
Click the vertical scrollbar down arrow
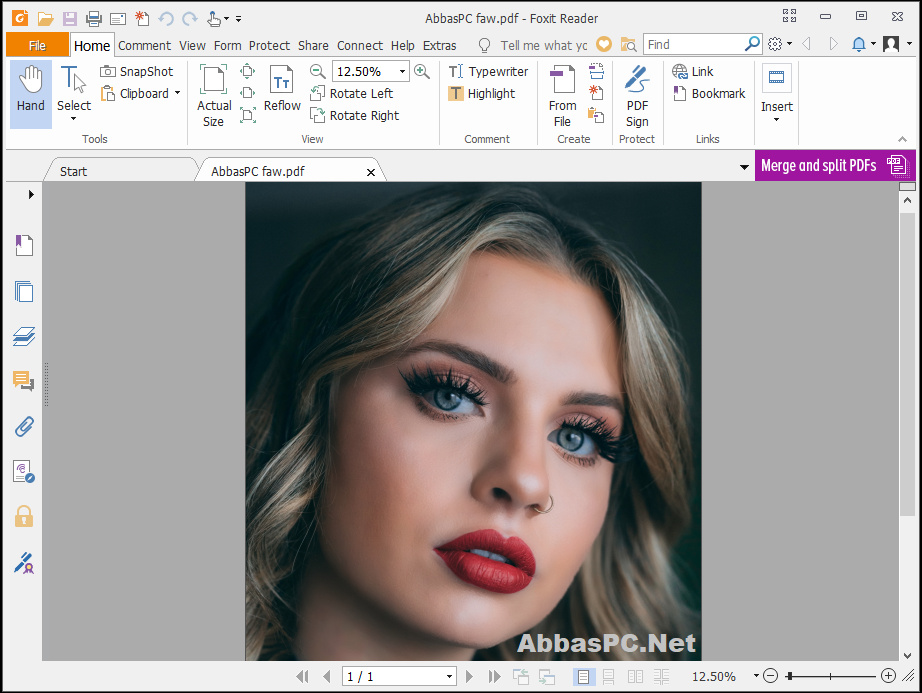point(907,655)
